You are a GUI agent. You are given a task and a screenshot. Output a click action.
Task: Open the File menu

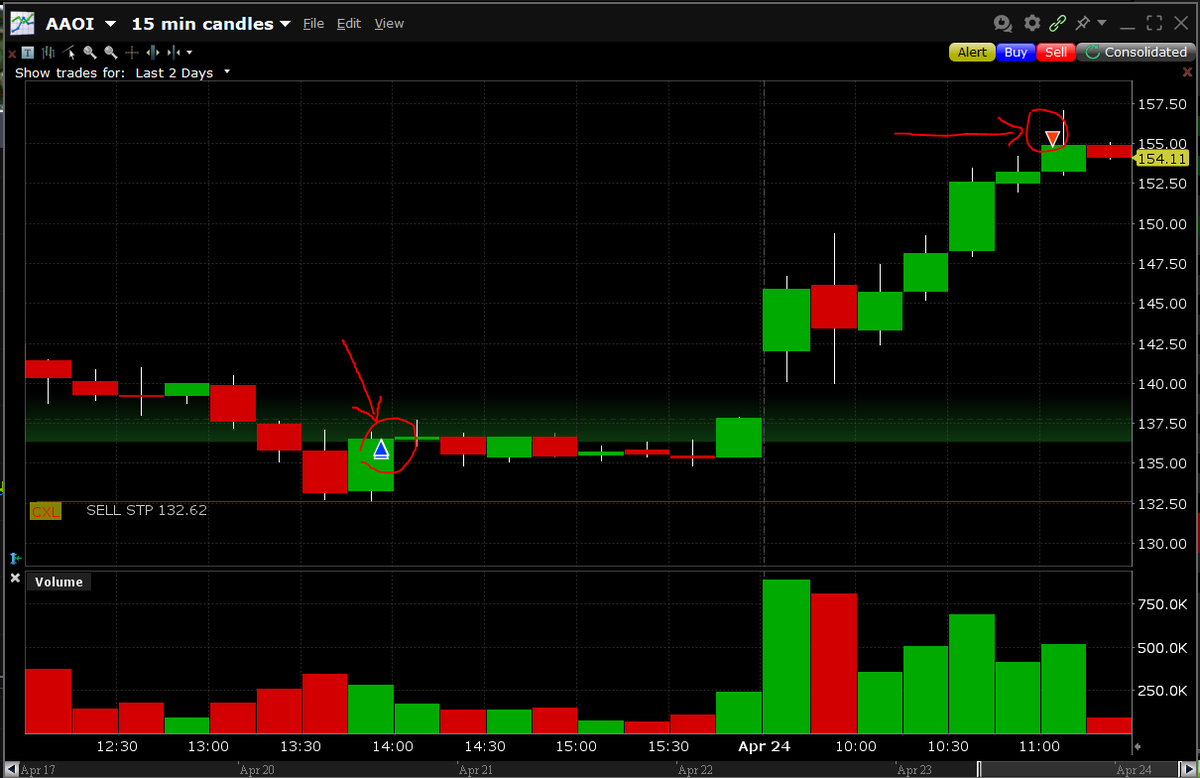[x=313, y=24]
